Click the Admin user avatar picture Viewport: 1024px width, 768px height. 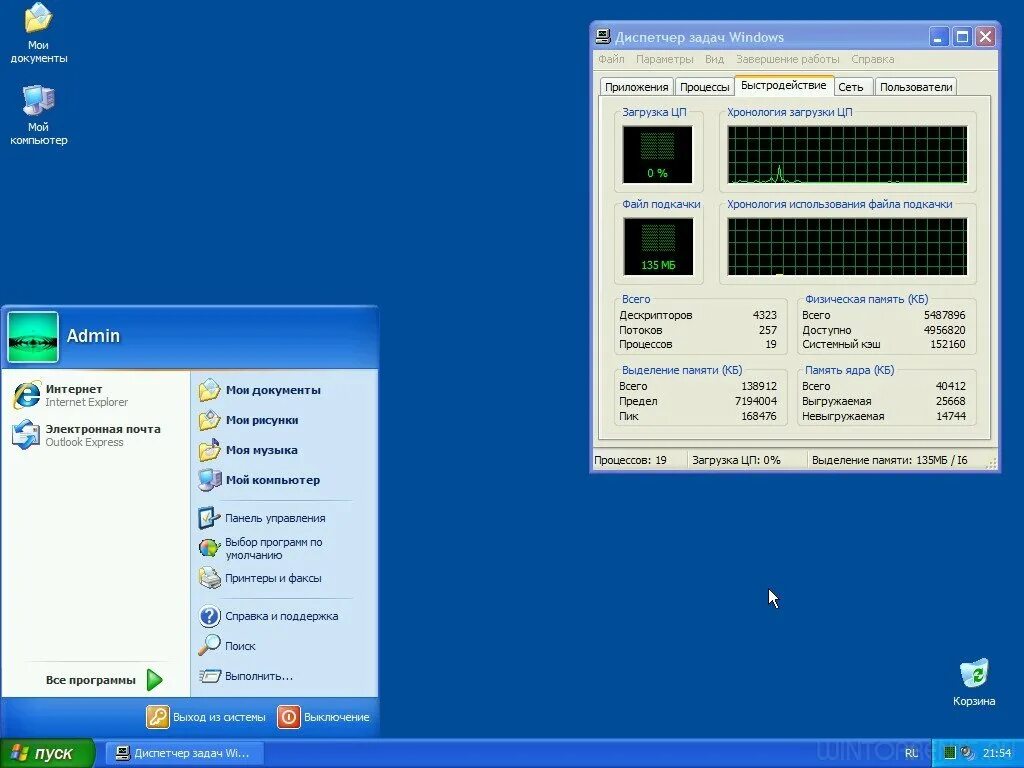point(33,337)
